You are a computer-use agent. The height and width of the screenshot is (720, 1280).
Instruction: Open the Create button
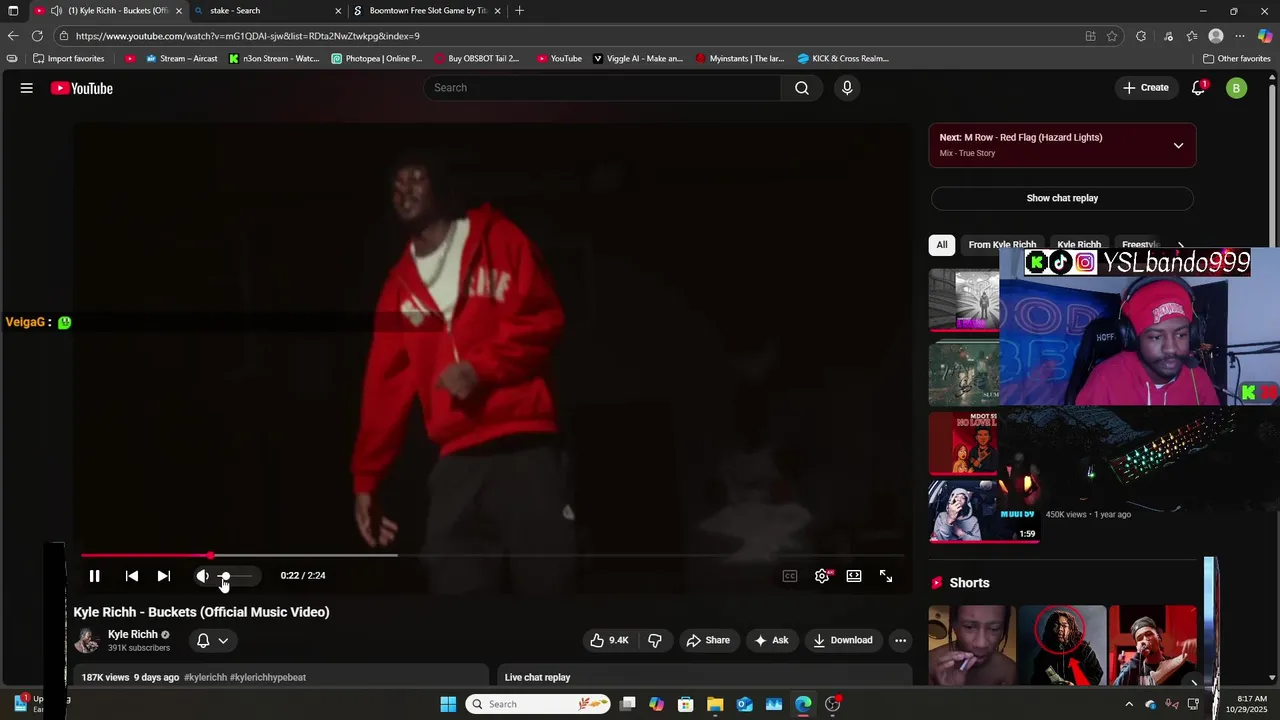pos(1146,88)
